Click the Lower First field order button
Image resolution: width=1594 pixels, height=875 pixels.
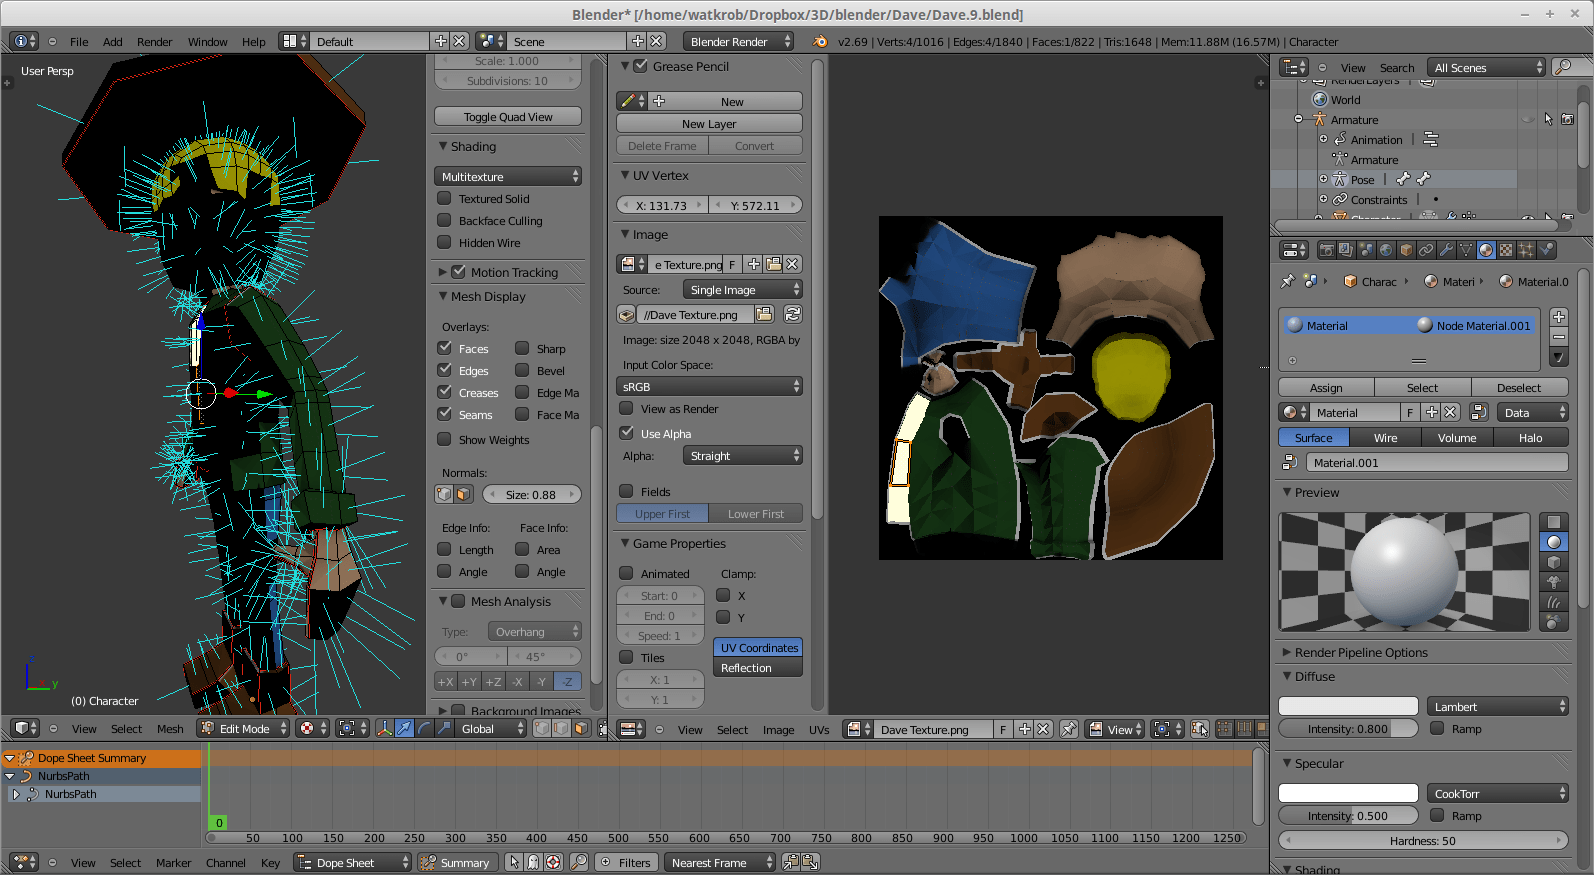click(x=756, y=514)
